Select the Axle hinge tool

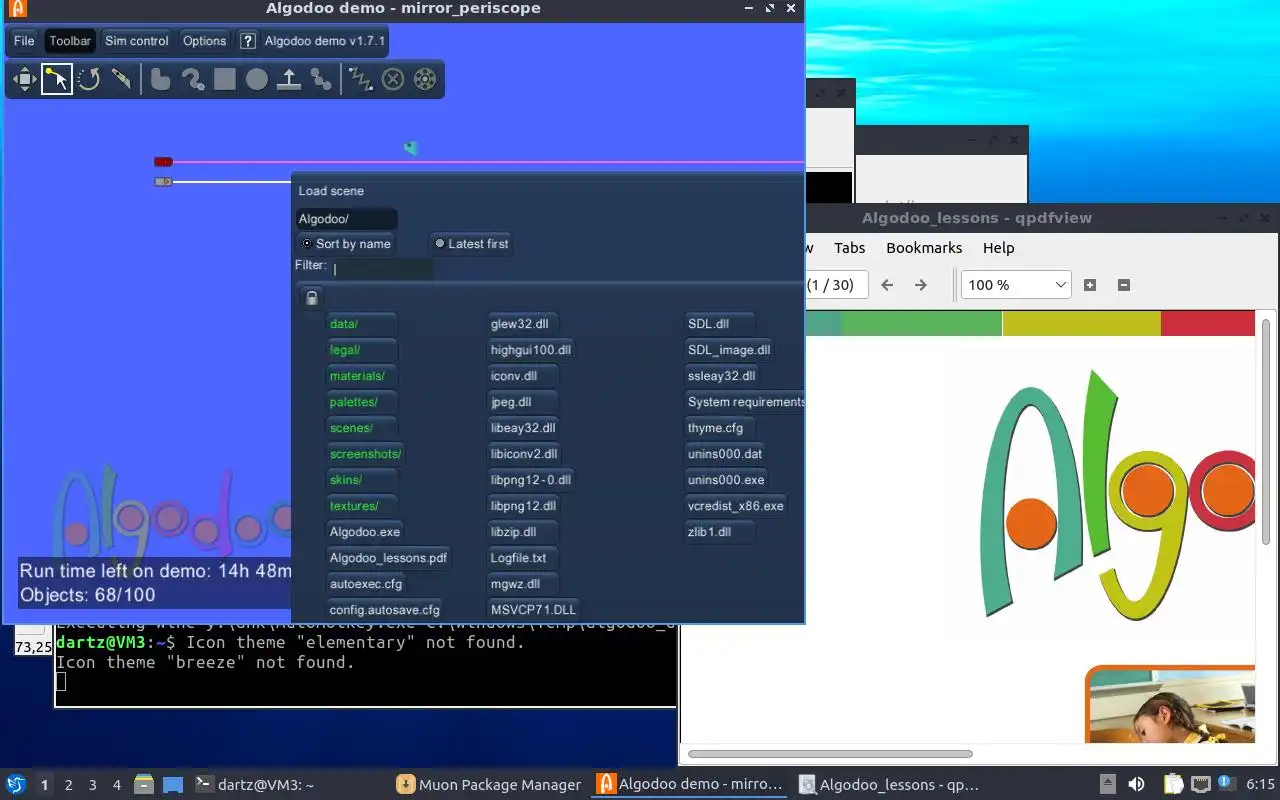(425, 79)
